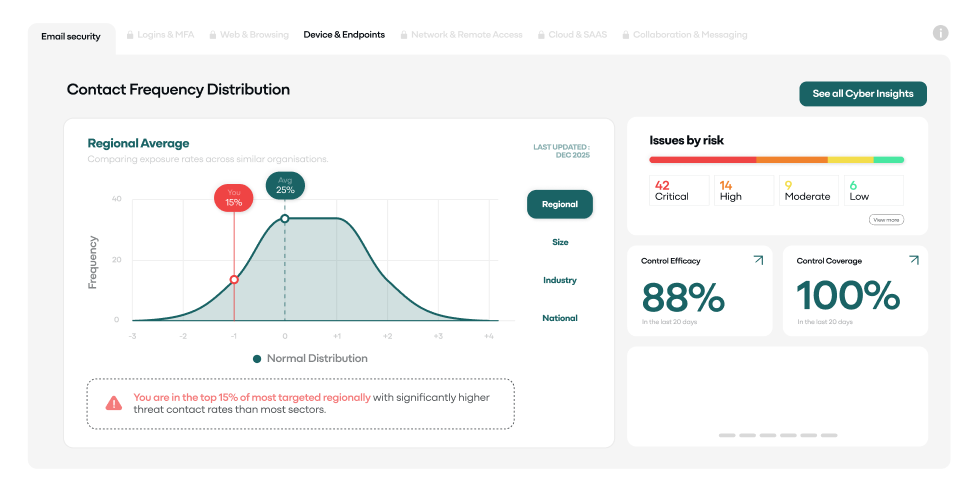Open the Email security tab
Image resolution: width=979 pixels, height=497 pixels.
click(x=71, y=36)
